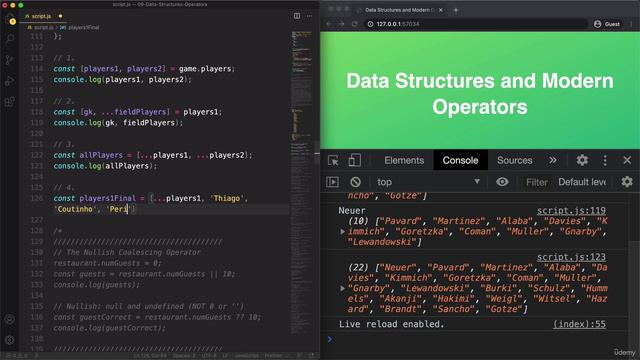Click the Live reload enabled message
The height and width of the screenshot is (360, 640).
pyautogui.click(x=391, y=324)
